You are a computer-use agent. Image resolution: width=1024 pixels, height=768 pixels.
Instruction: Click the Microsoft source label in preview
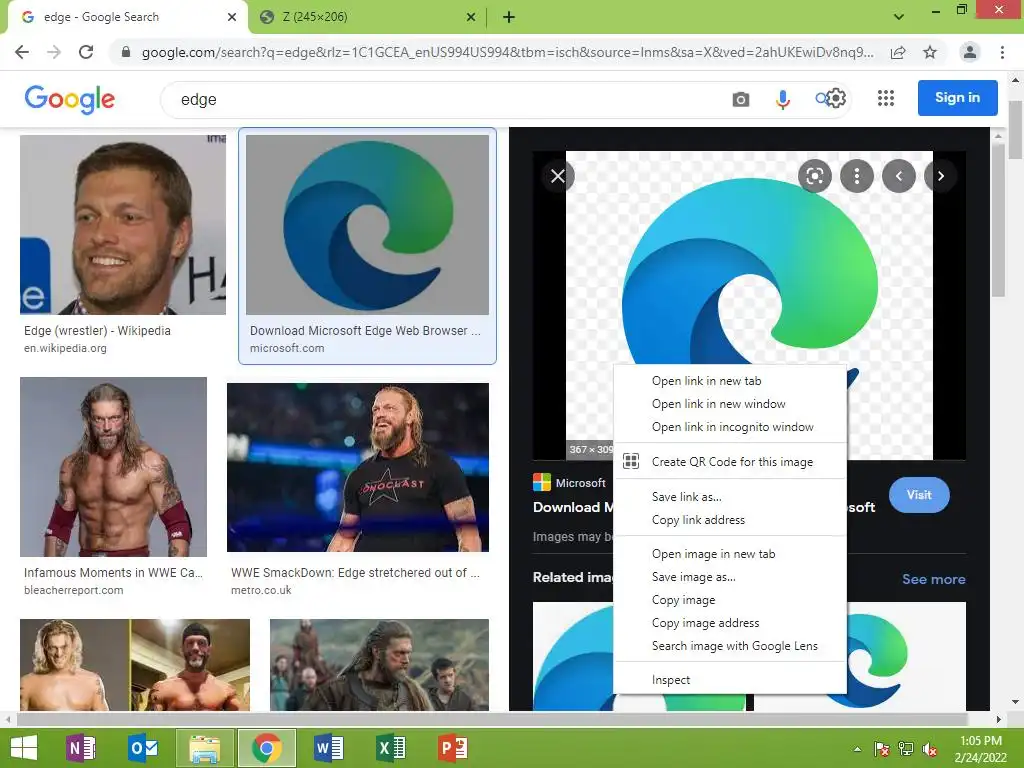pyautogui.click(x=580, y=483)
